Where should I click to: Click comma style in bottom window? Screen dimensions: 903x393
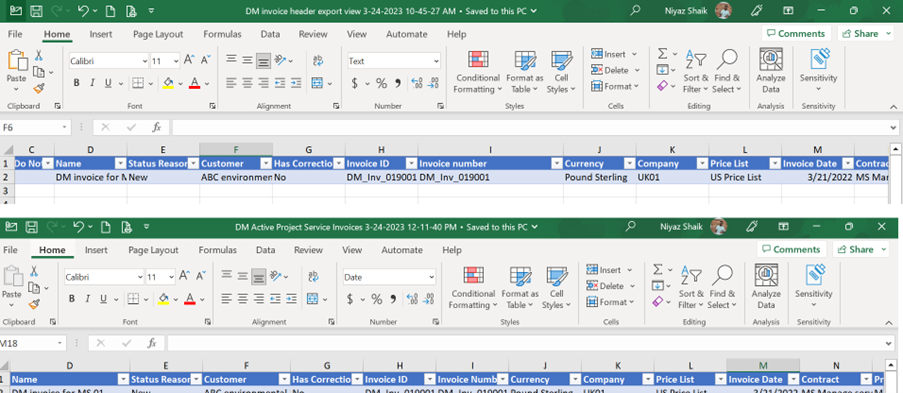(393, 299)
